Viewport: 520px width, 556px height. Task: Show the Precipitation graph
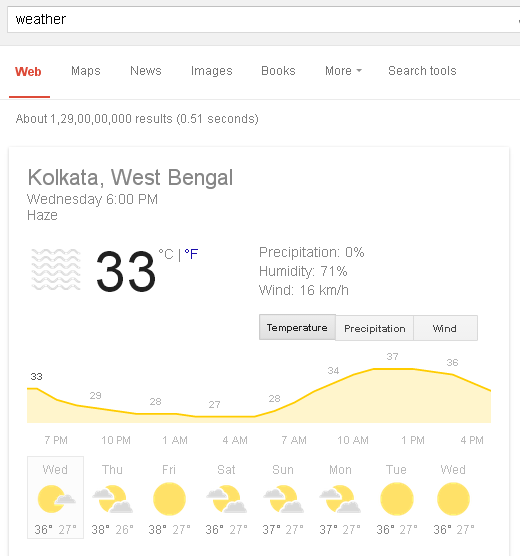[375, 328]
